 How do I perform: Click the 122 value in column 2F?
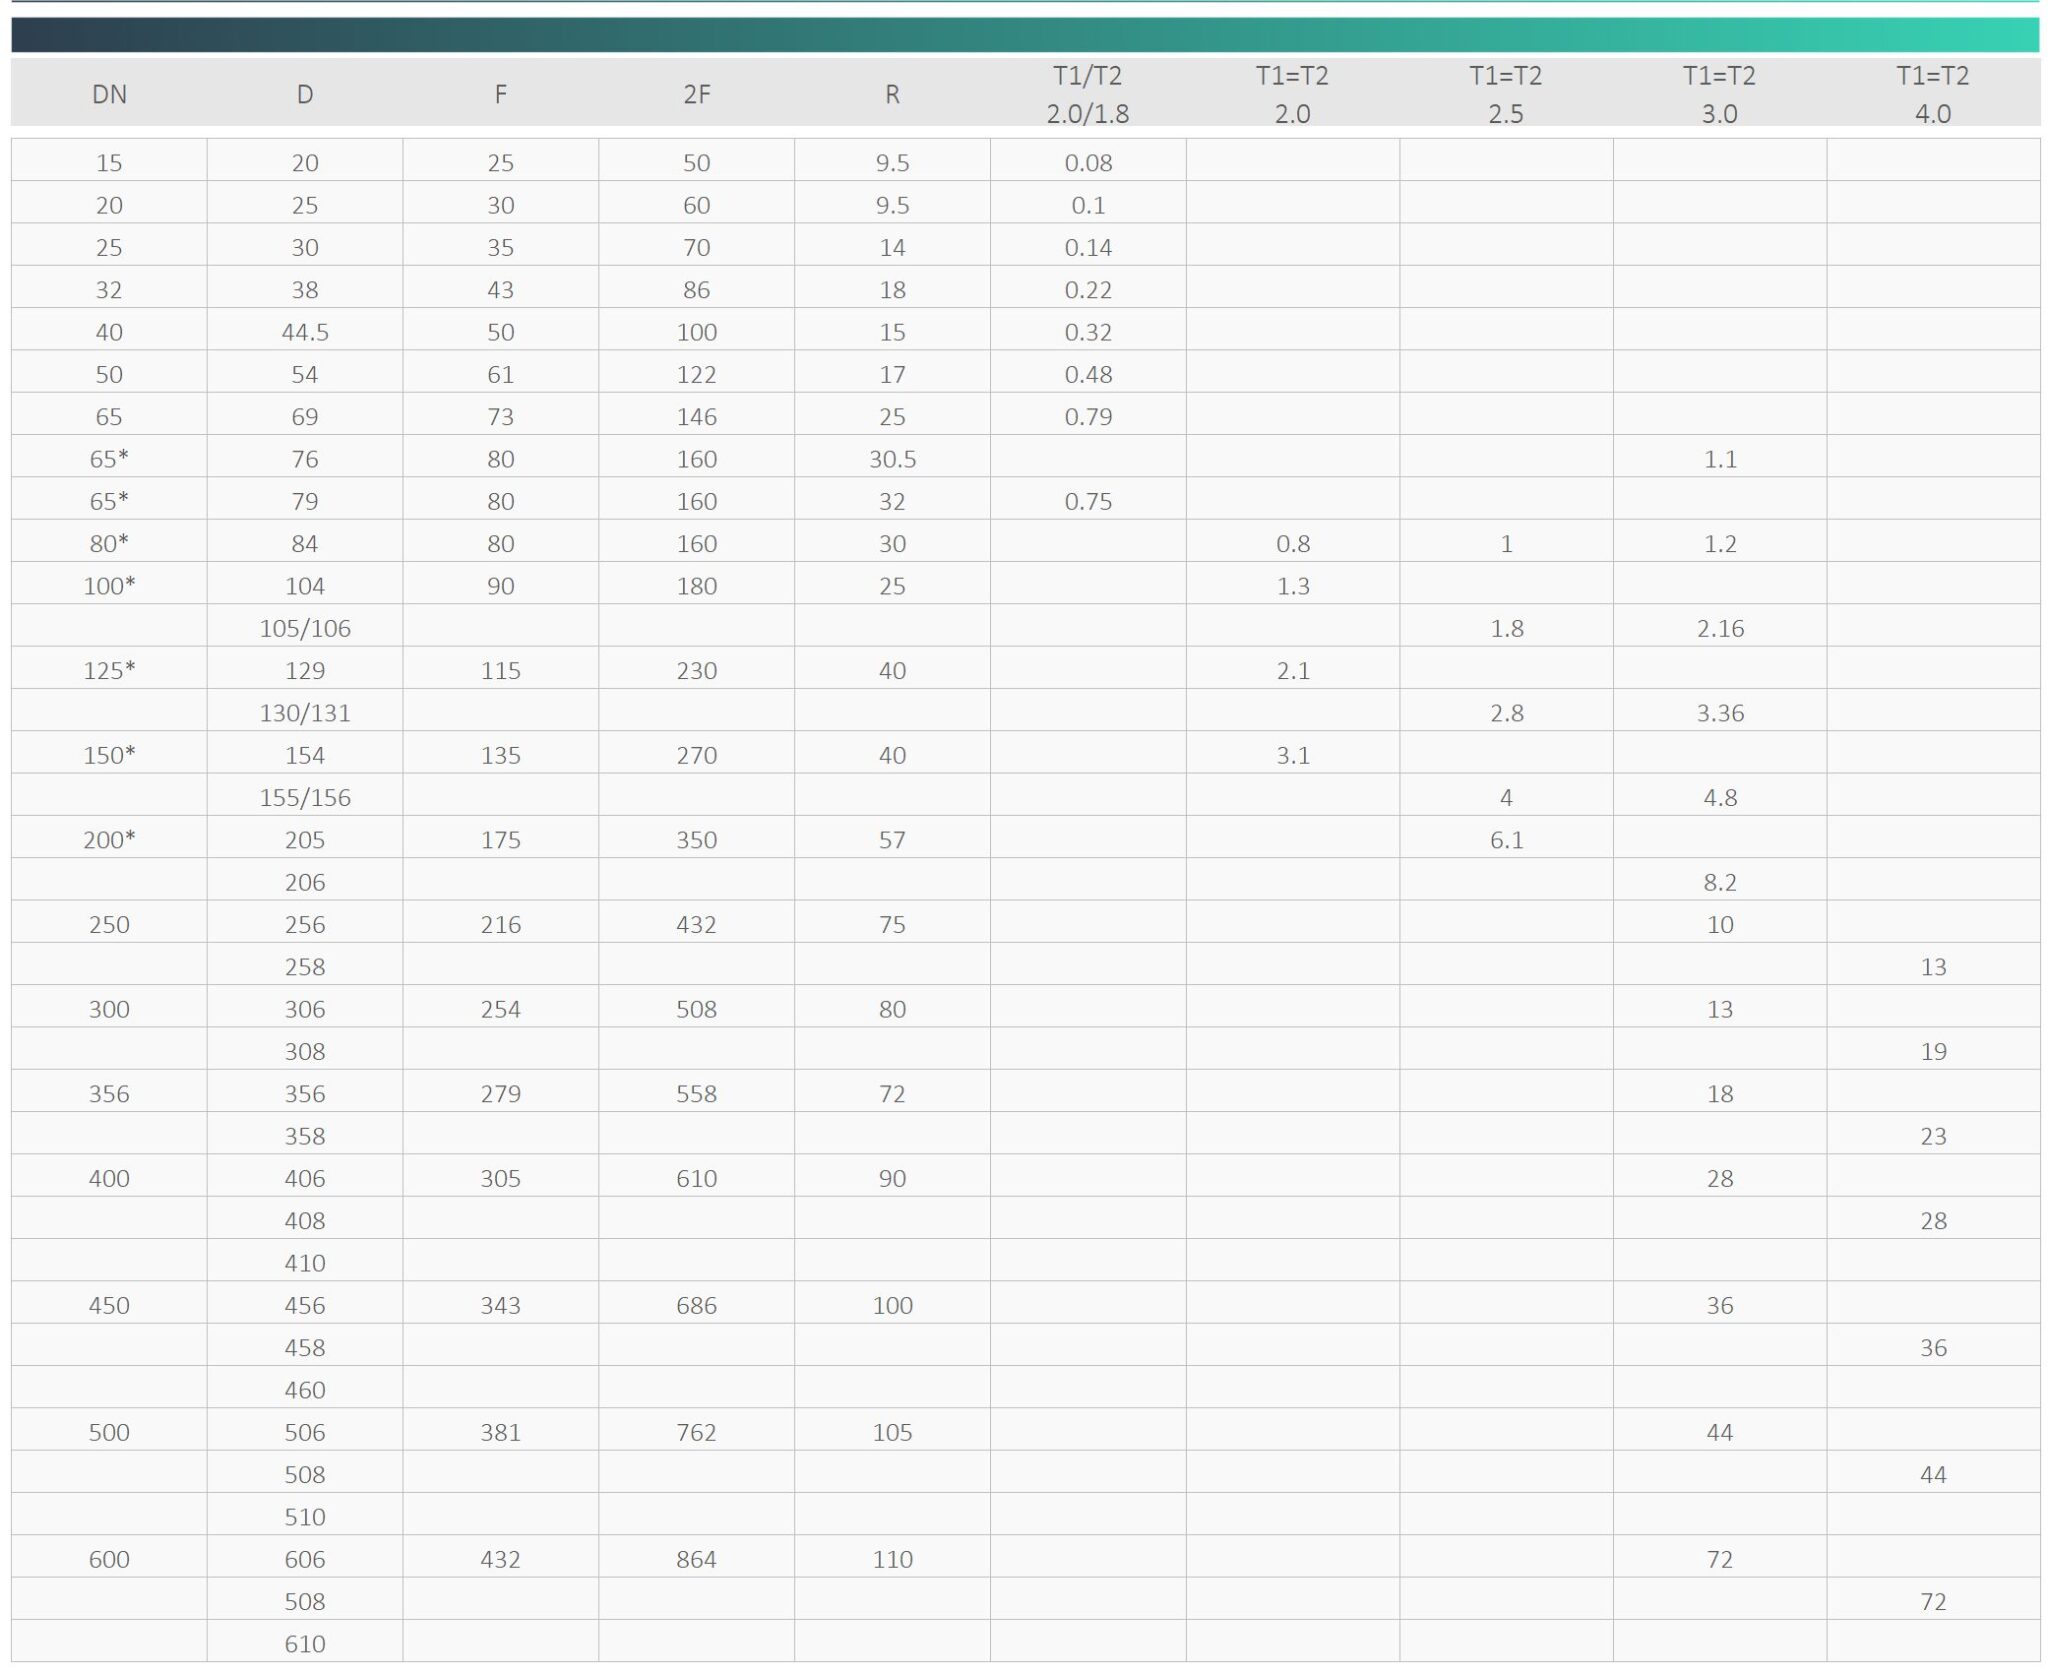click(x=696, y=374)
